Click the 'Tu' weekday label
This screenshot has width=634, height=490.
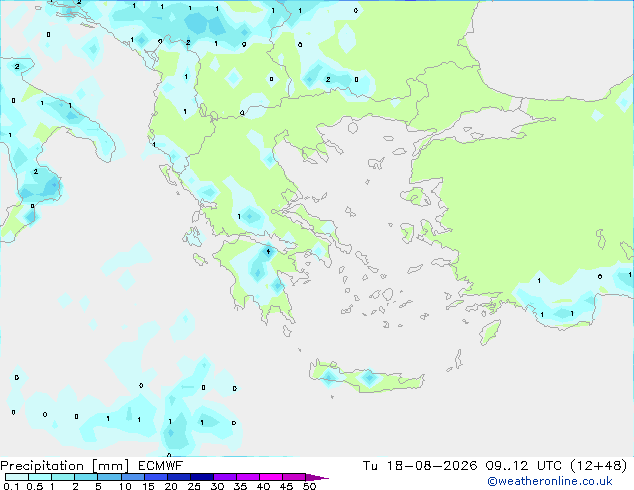[x=370, y=465]
